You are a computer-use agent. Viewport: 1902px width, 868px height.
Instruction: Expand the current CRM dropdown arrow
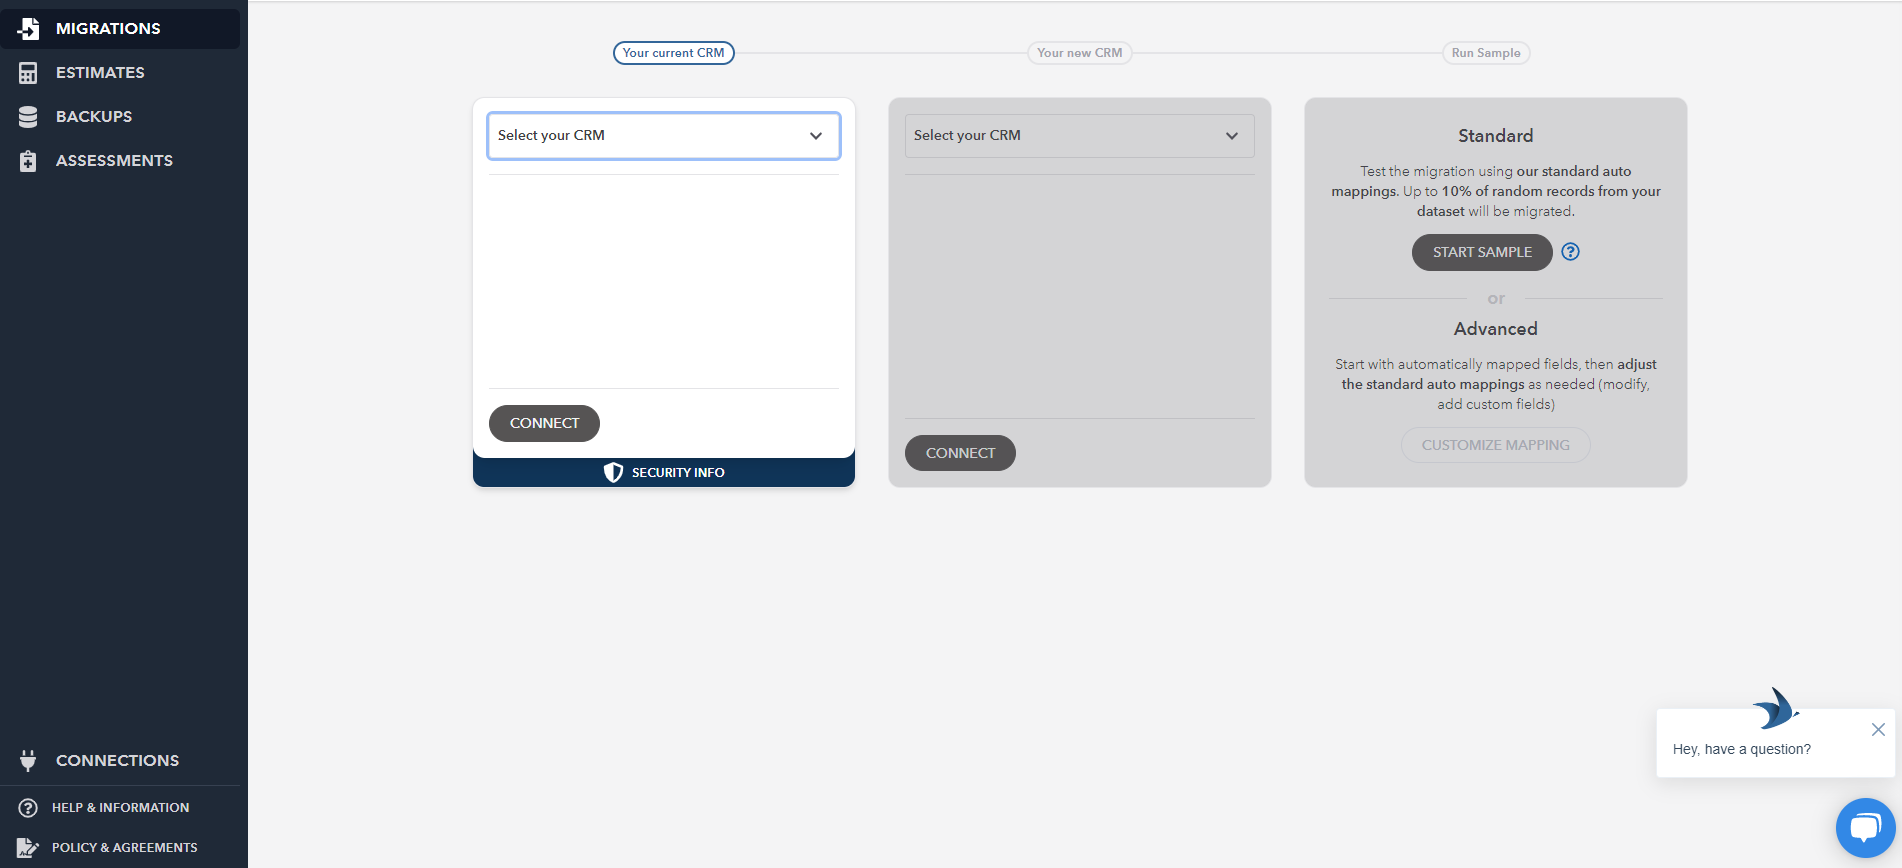[x=816, y=136]
